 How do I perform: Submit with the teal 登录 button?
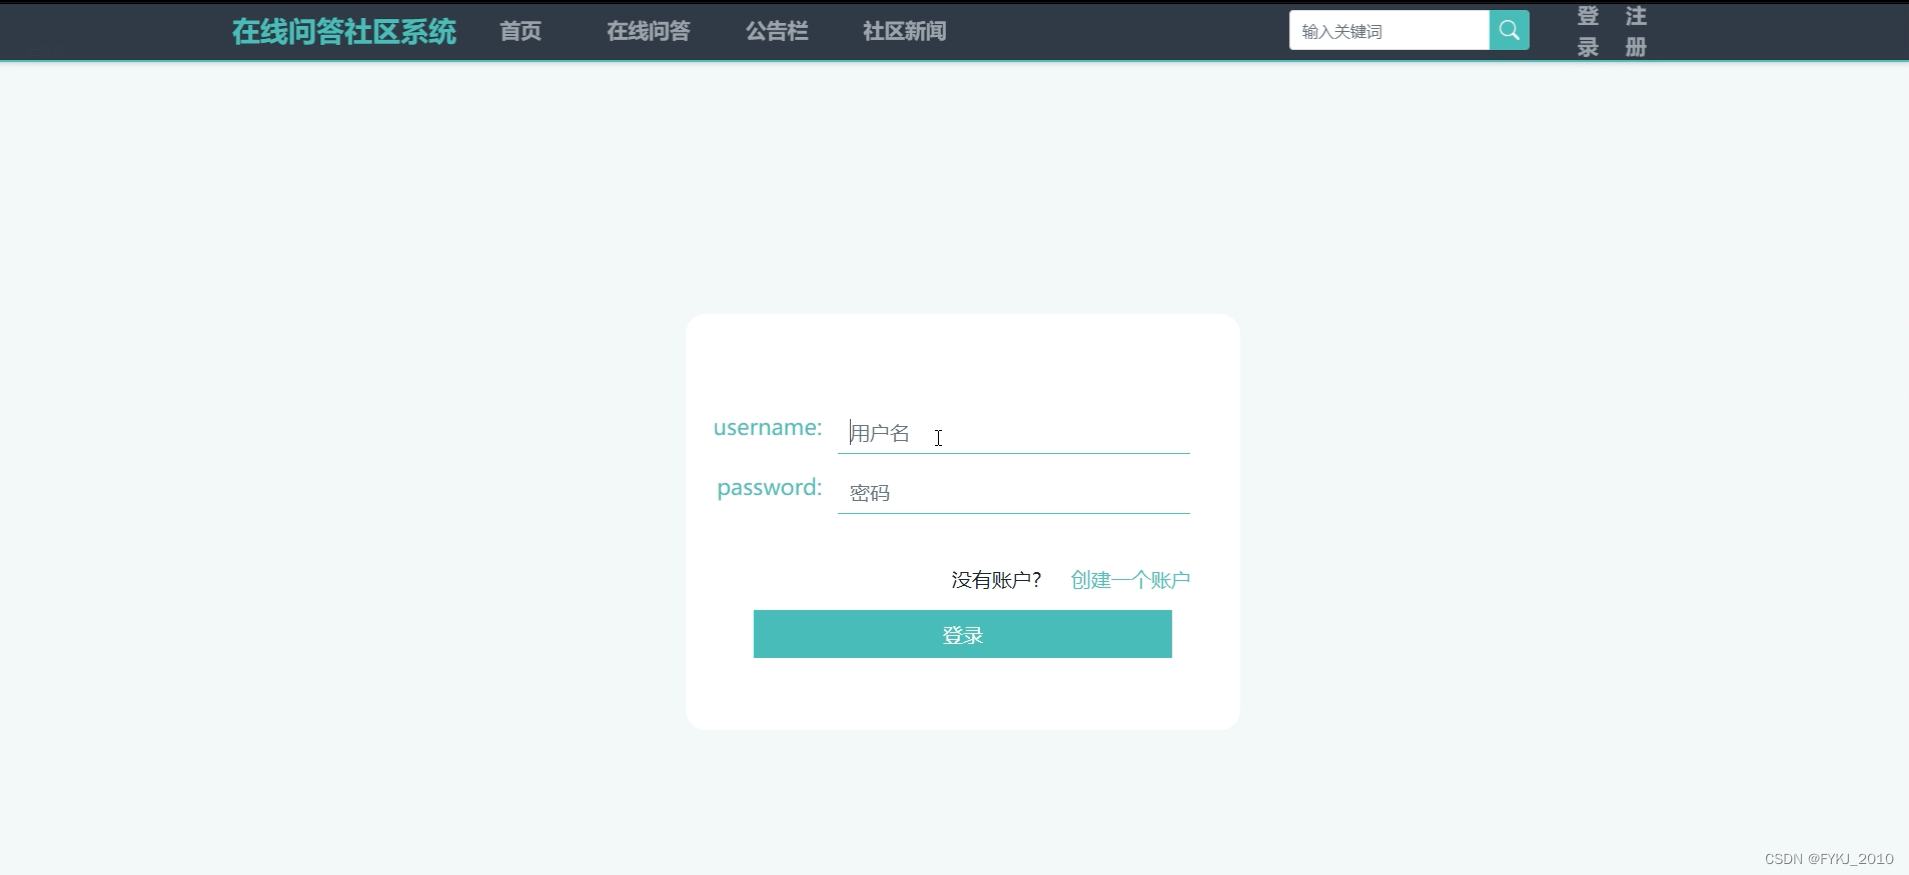coord(962,634)
